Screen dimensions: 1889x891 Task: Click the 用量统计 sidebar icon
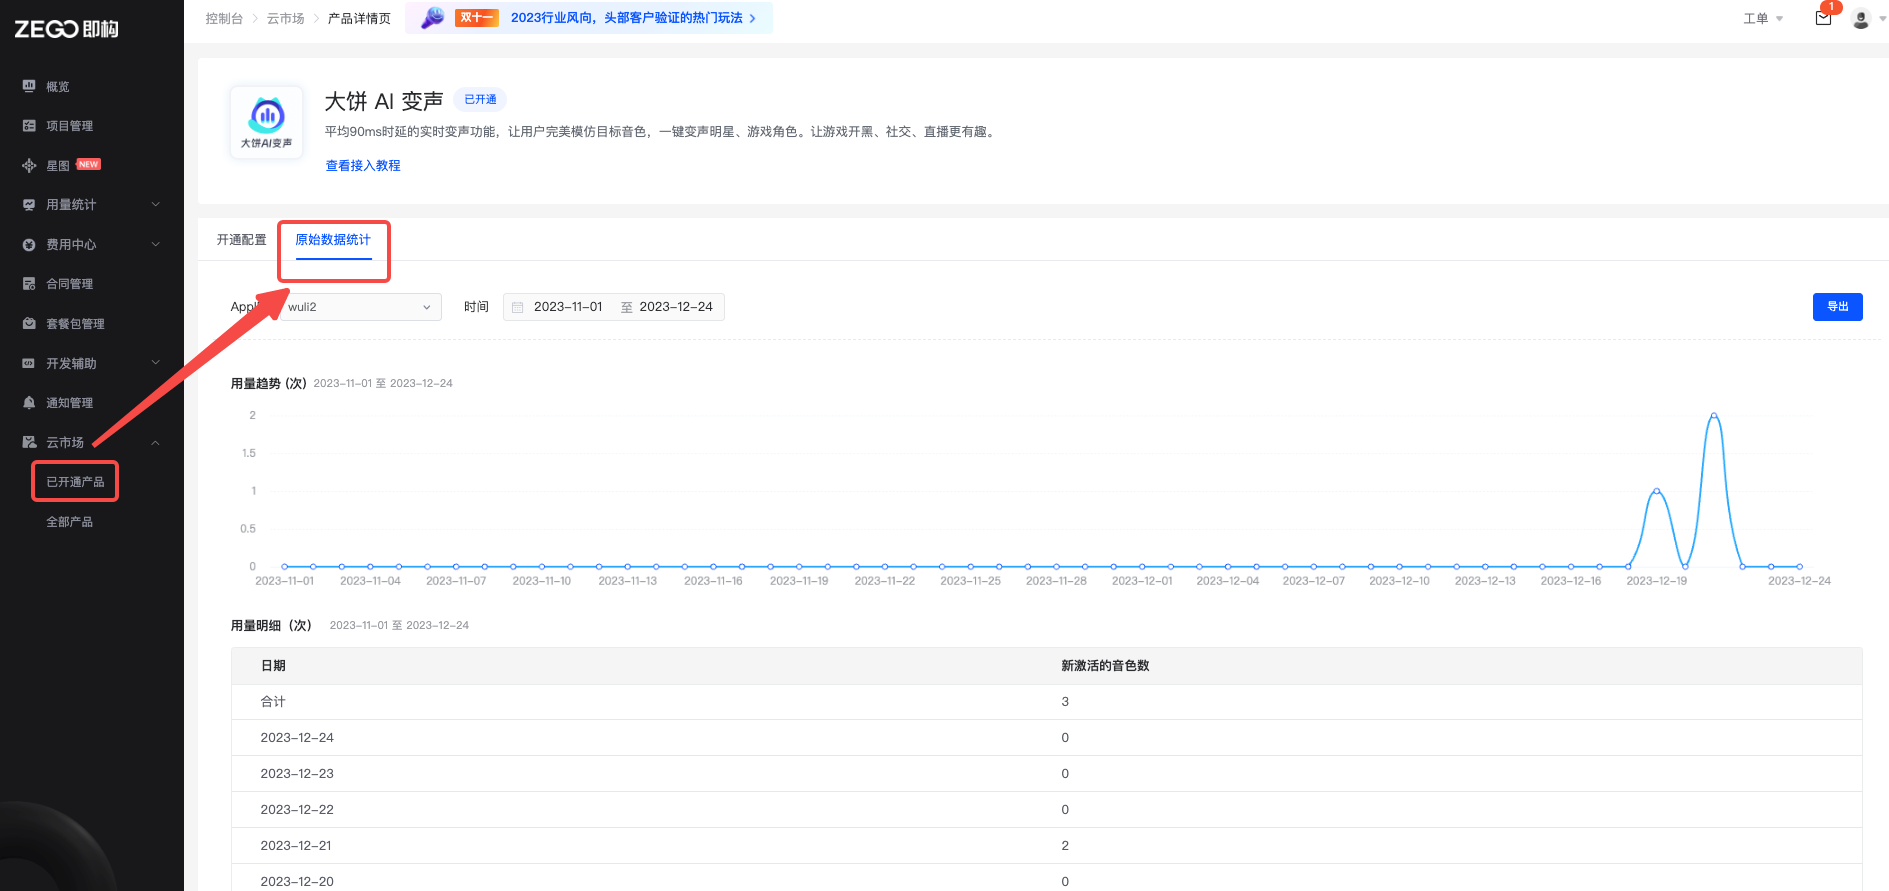[x=29, y=205]
